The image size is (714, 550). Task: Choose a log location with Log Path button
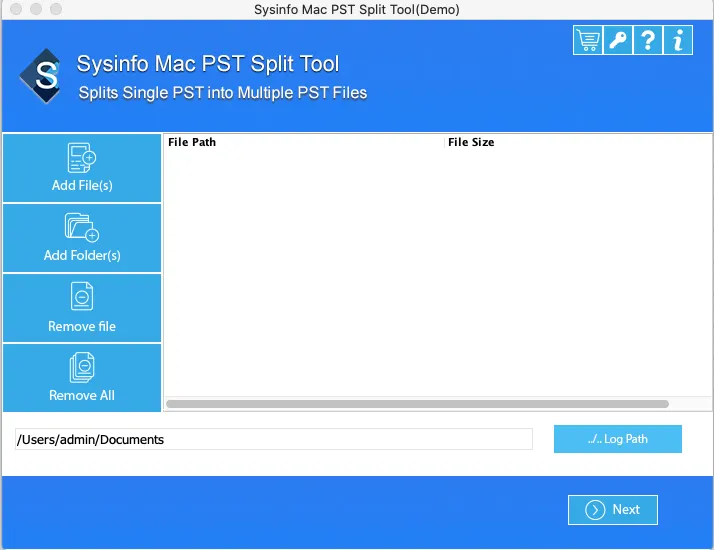tap(617, 439)
